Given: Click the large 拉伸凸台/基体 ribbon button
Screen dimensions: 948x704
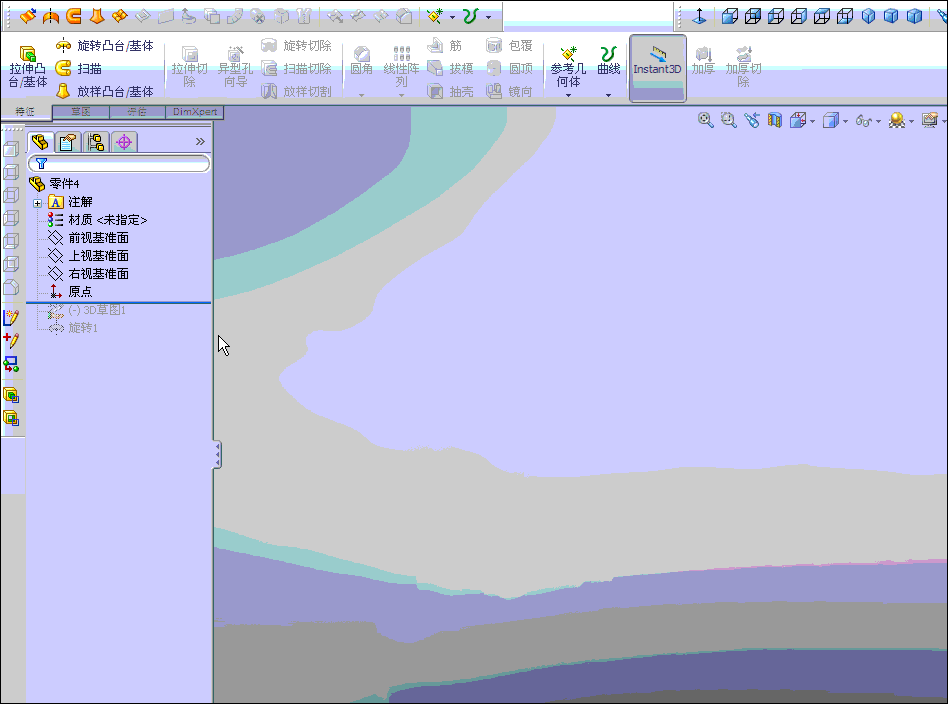Looking at the screenshot, I should point(28,67).
